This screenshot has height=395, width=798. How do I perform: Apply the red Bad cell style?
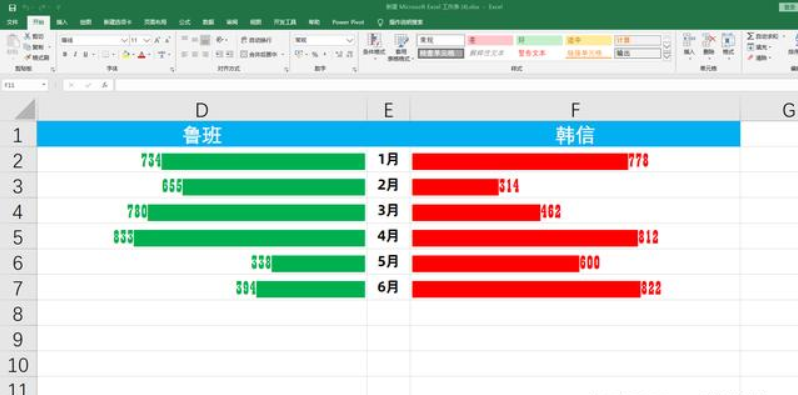pos(490,40)
